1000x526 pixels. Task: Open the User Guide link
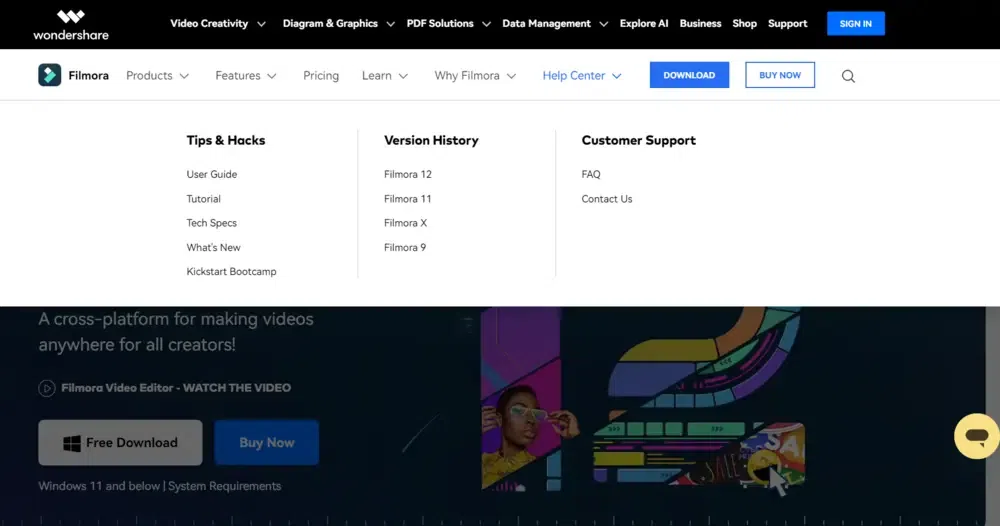212,174
